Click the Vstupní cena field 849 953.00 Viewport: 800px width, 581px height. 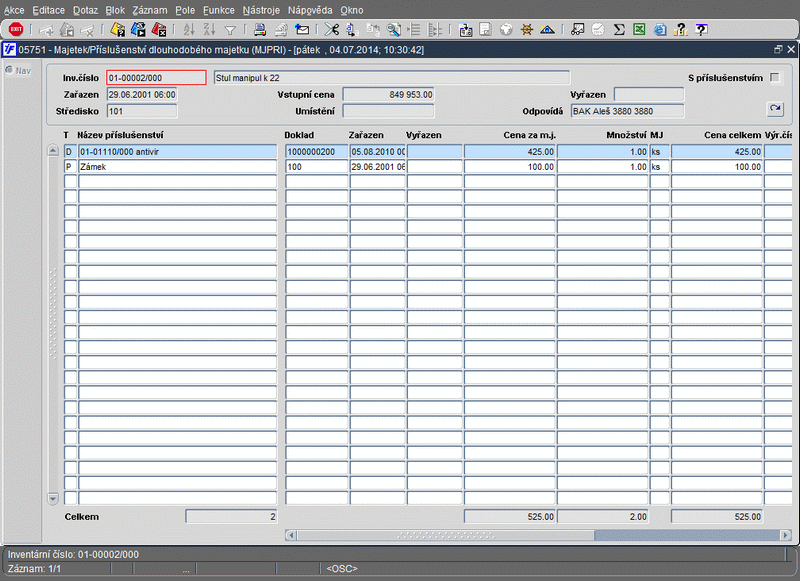point(388,94)
